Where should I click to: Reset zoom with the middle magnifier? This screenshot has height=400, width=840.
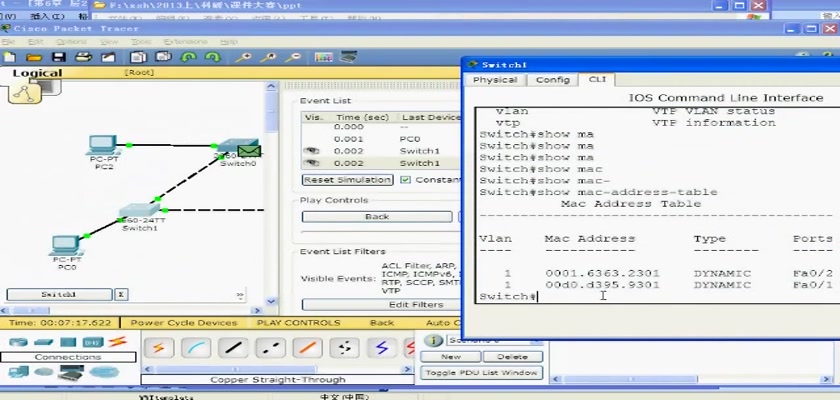(x=268, y=57)
